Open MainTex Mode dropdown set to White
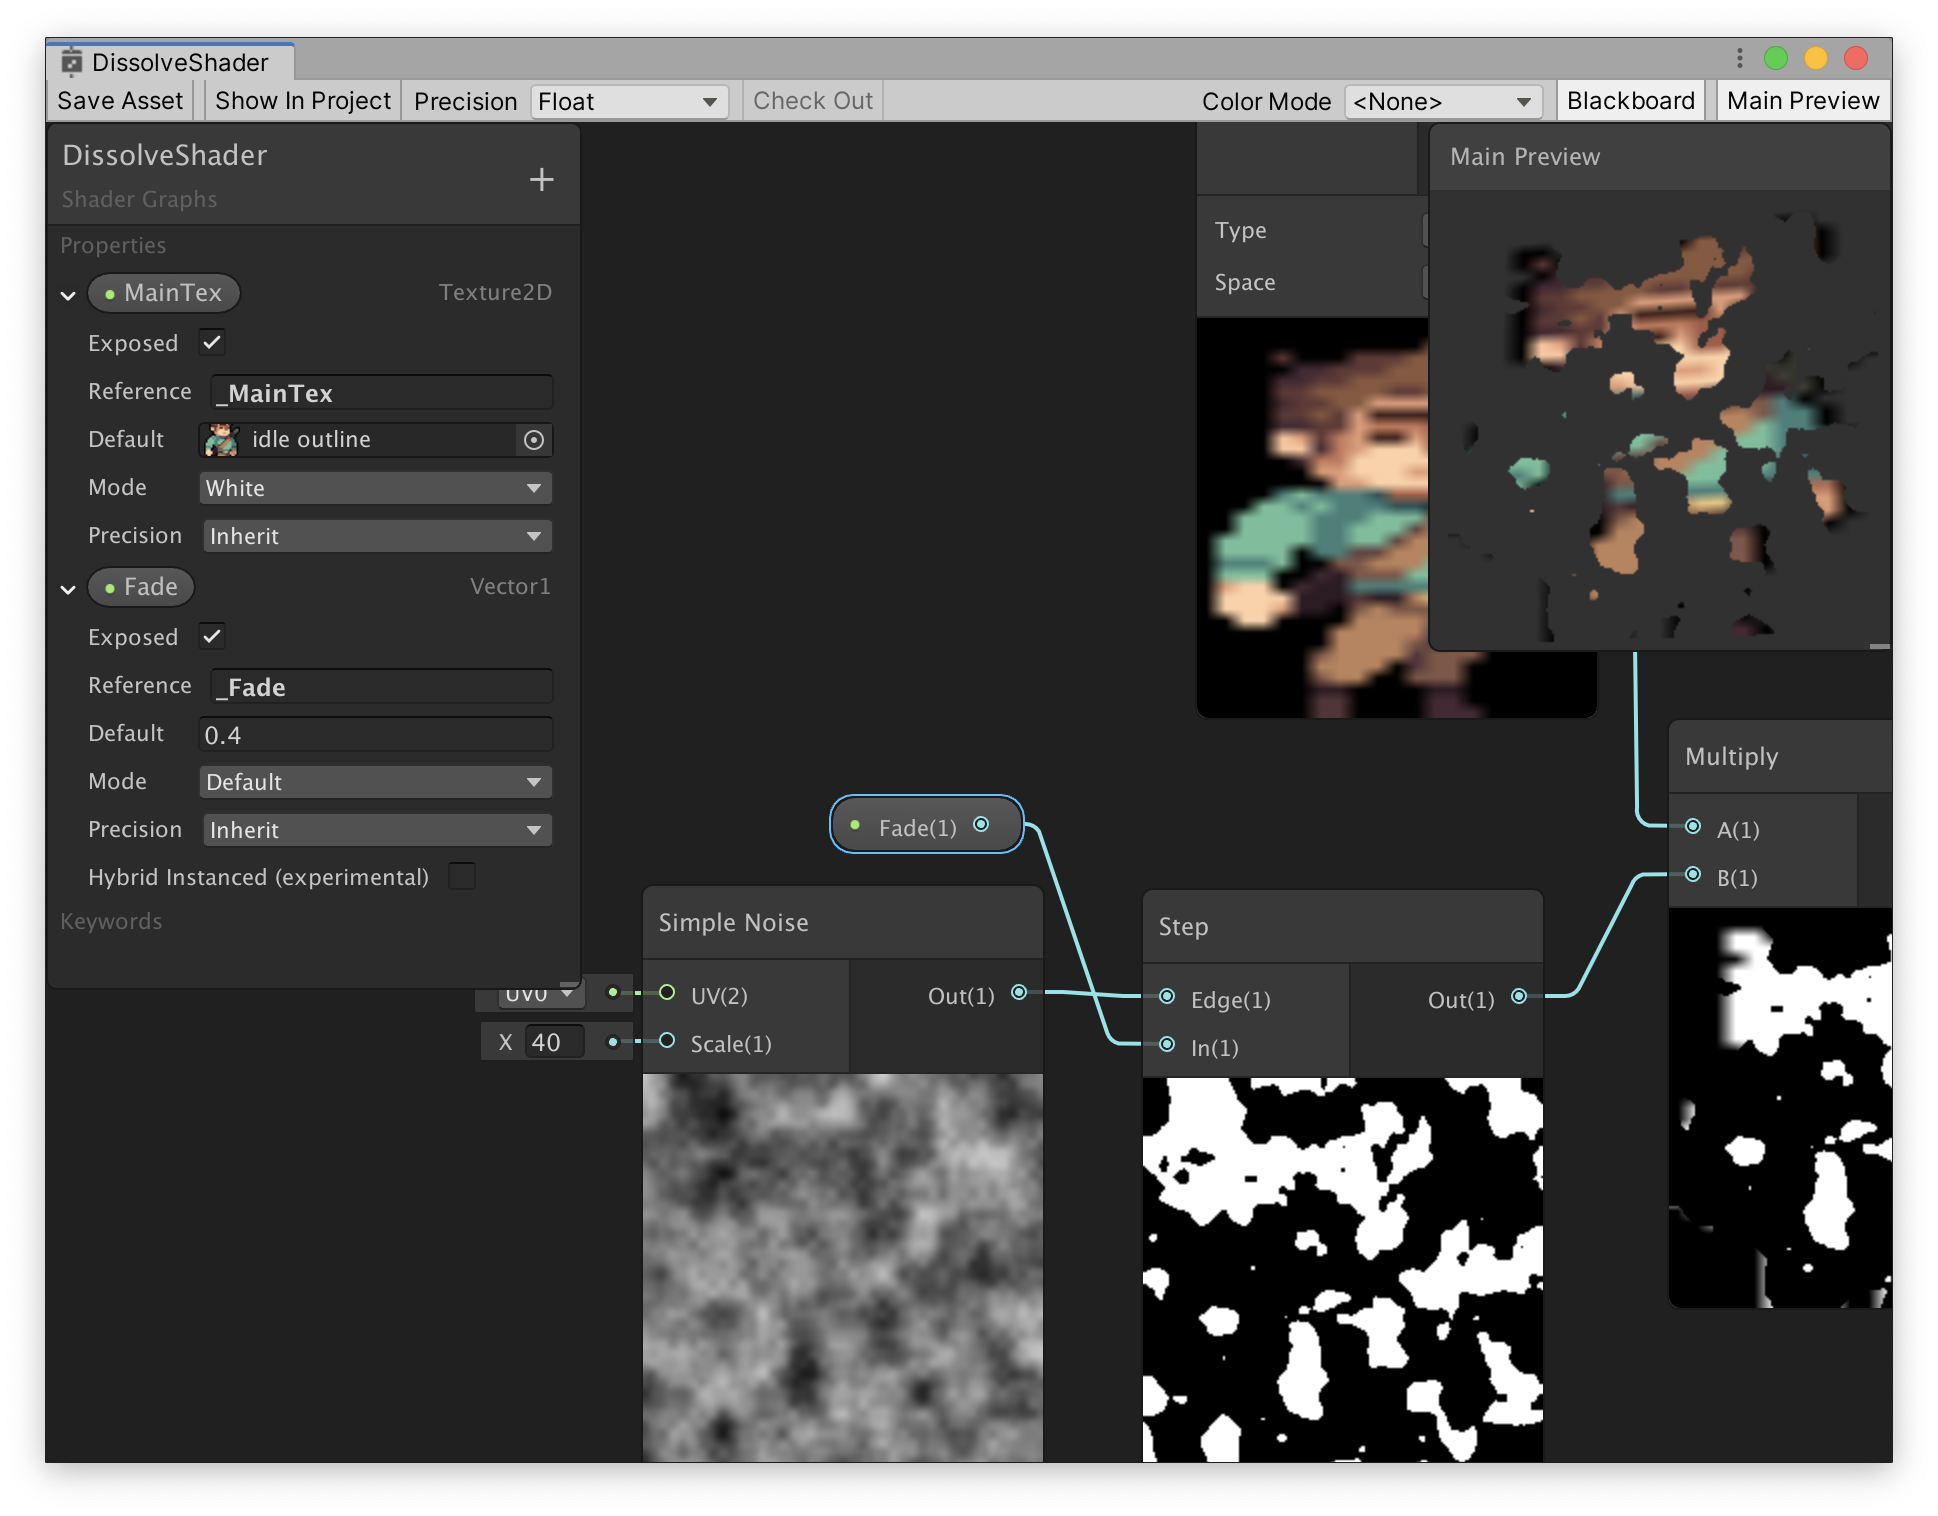This screenshot has width=1938, height=1516. coord(375,488)
